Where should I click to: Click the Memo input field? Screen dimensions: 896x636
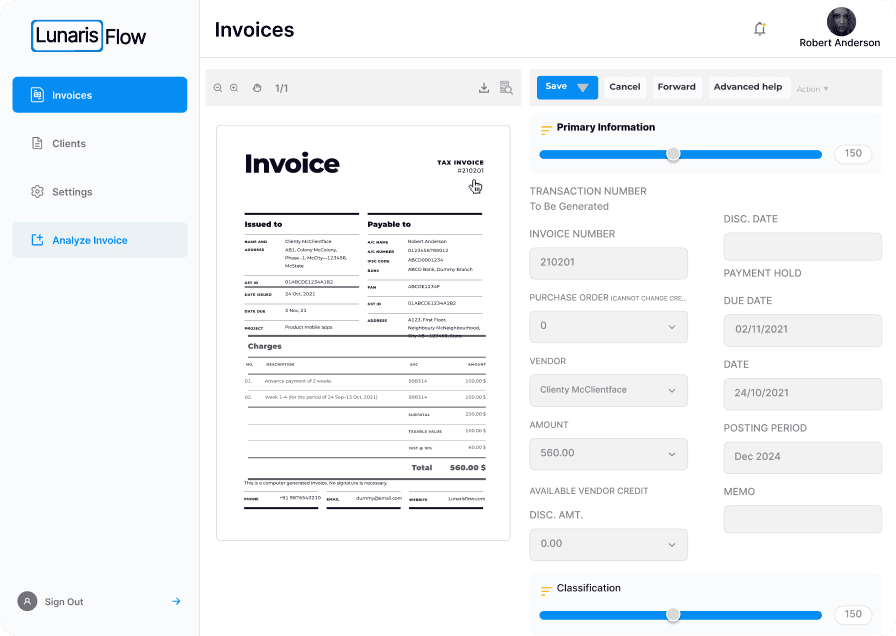(x=803, y=519)
